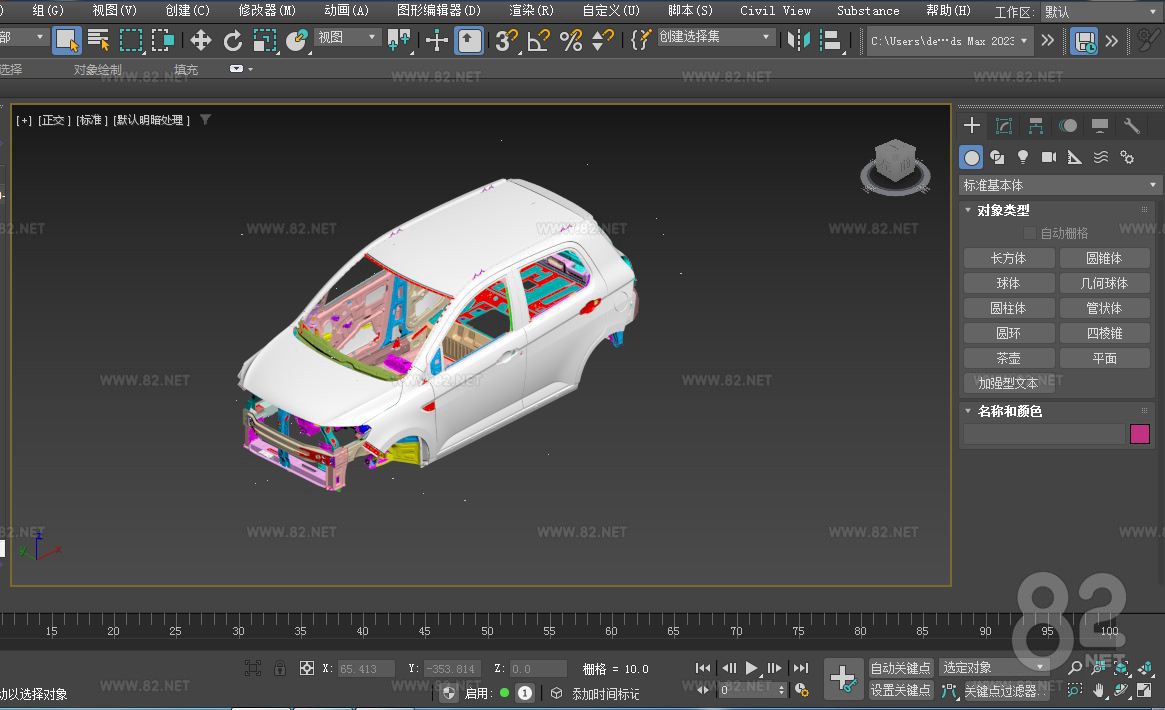Toggle the 启用 time tag switch

tap(505, 692)
